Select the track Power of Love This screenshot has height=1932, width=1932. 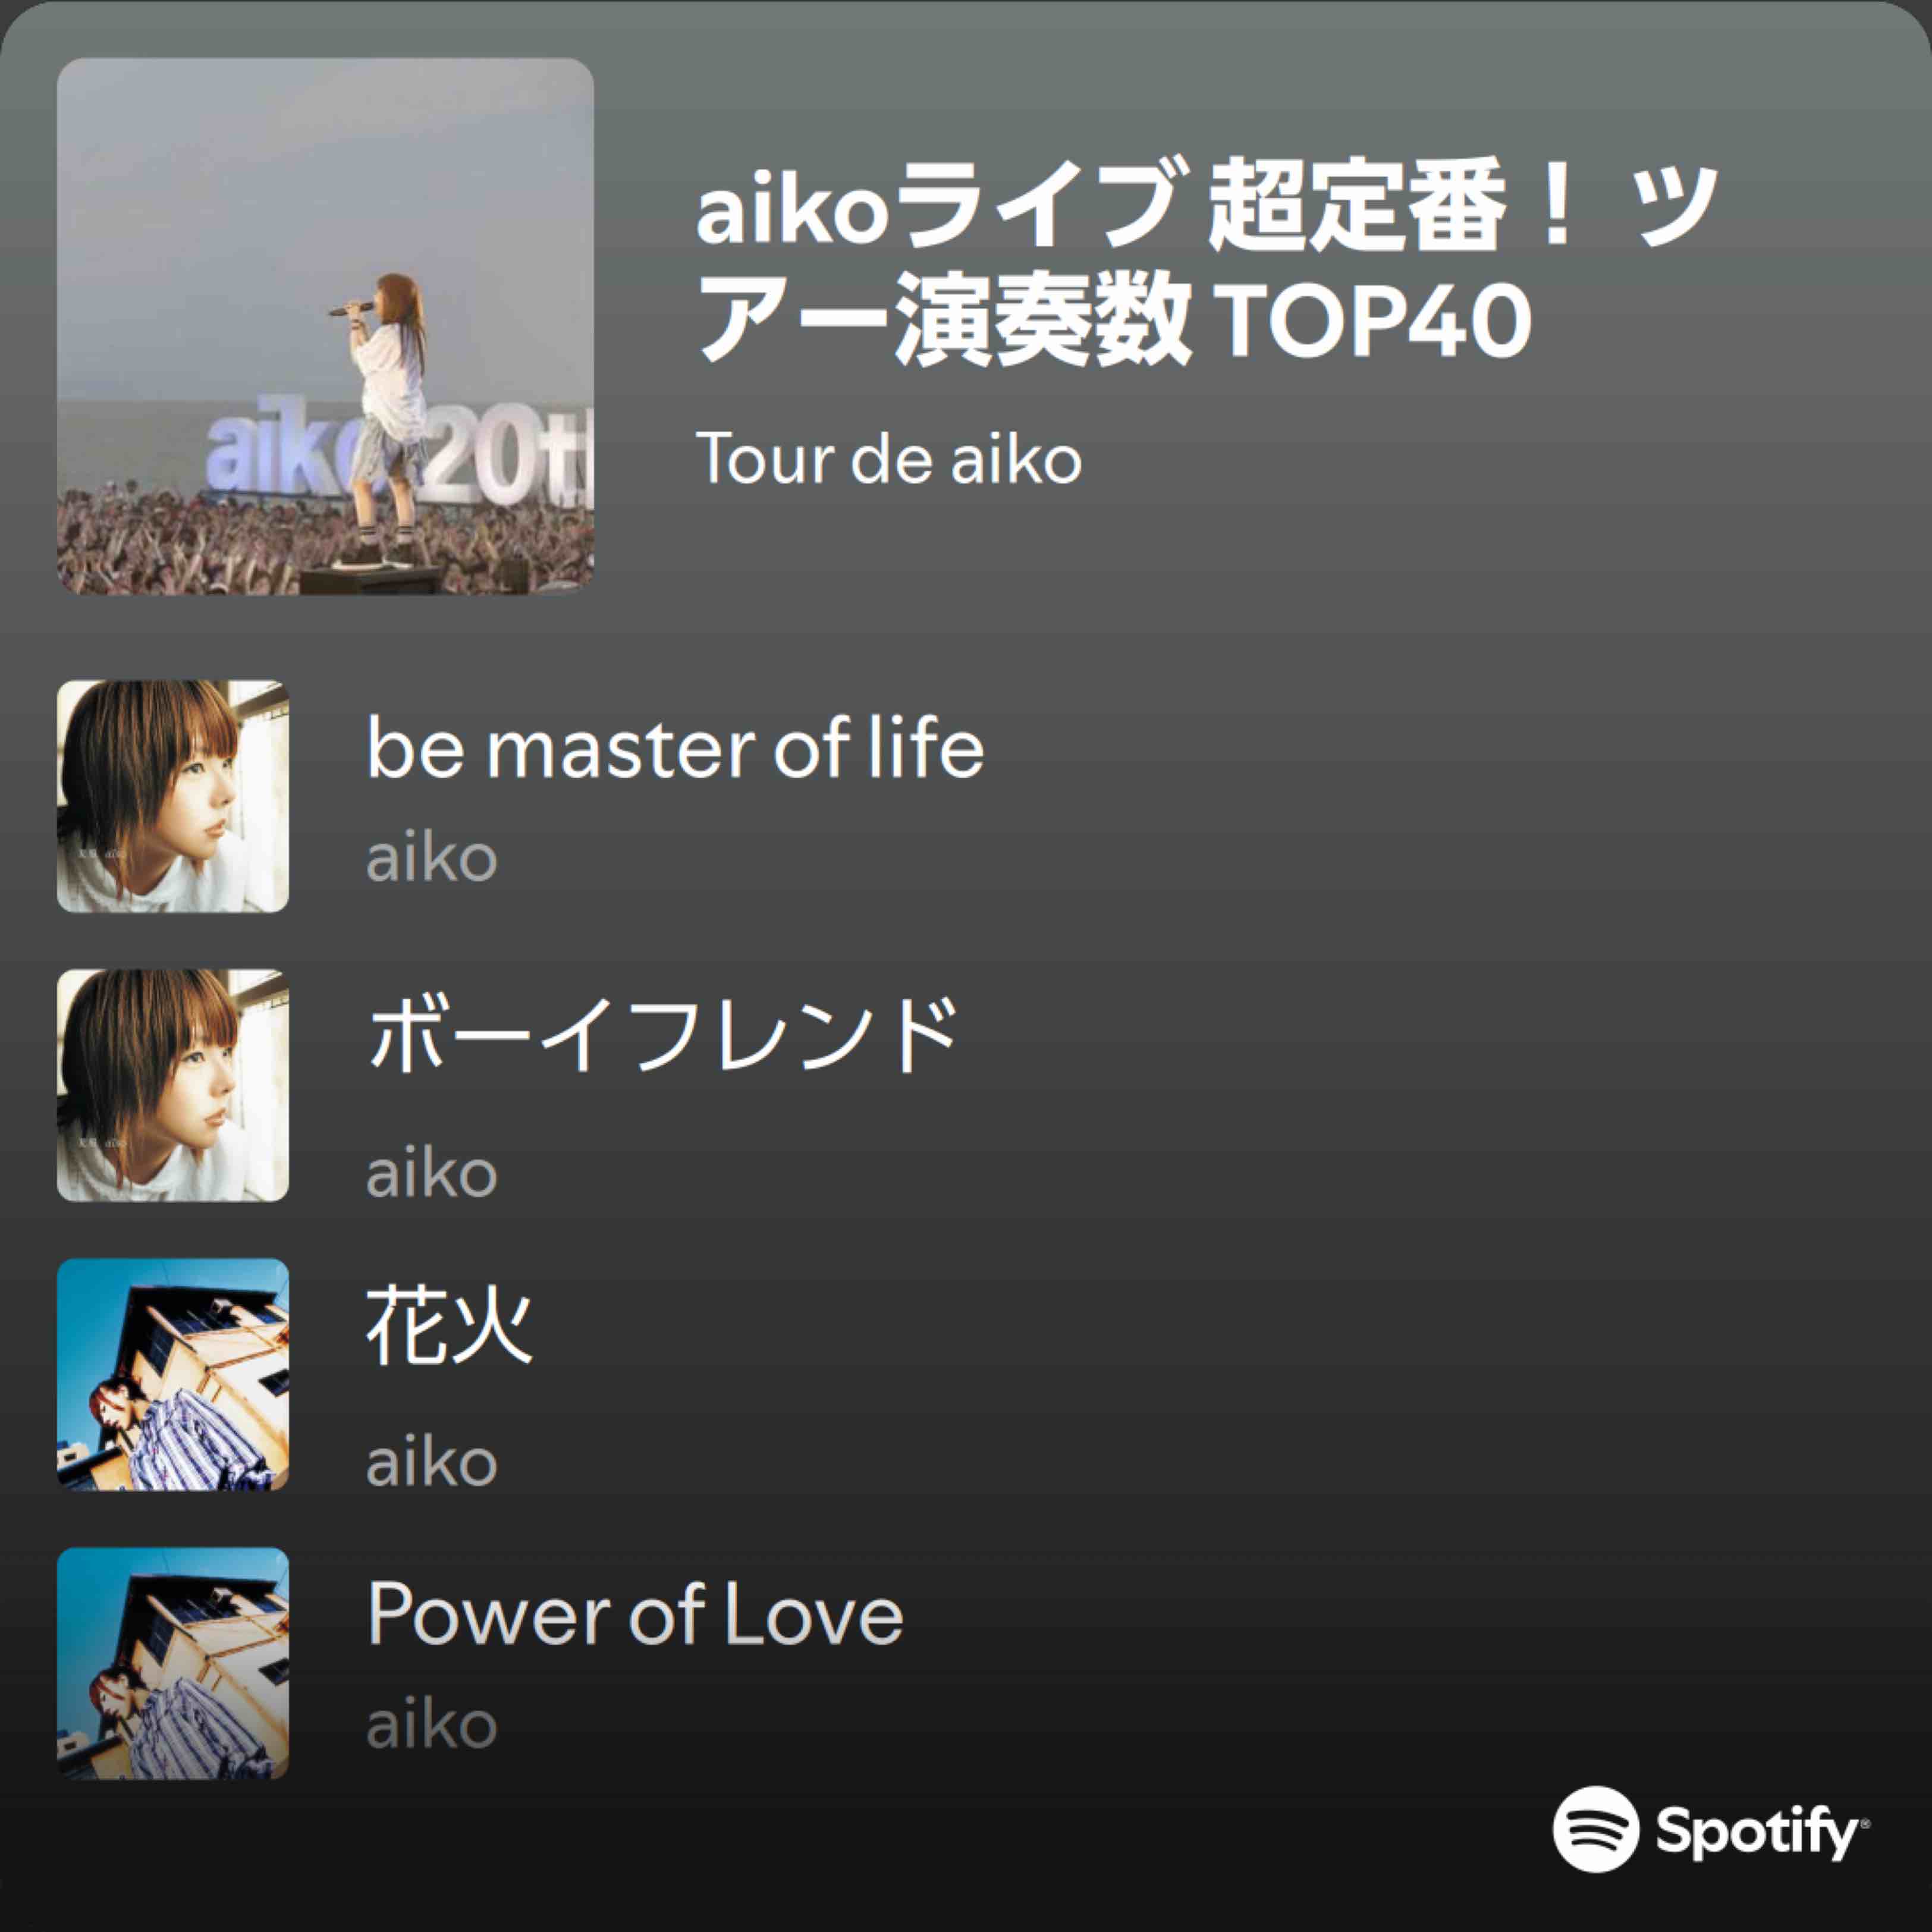tap(635, 1614)
